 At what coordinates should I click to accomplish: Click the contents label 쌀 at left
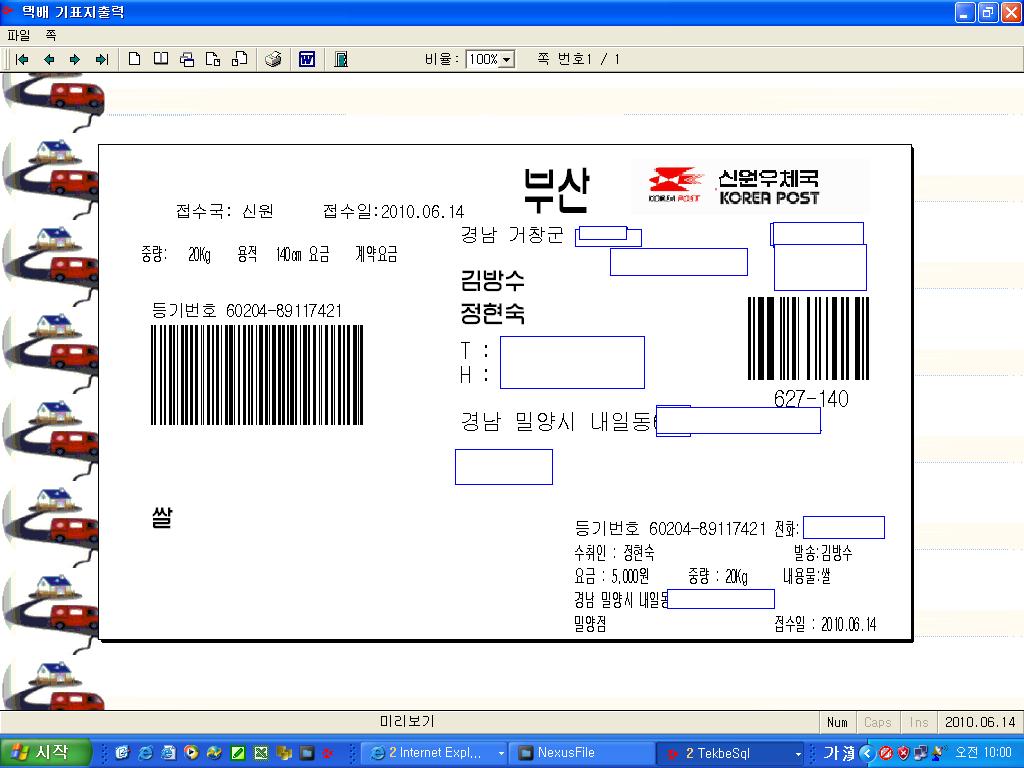tap(162, 517)
